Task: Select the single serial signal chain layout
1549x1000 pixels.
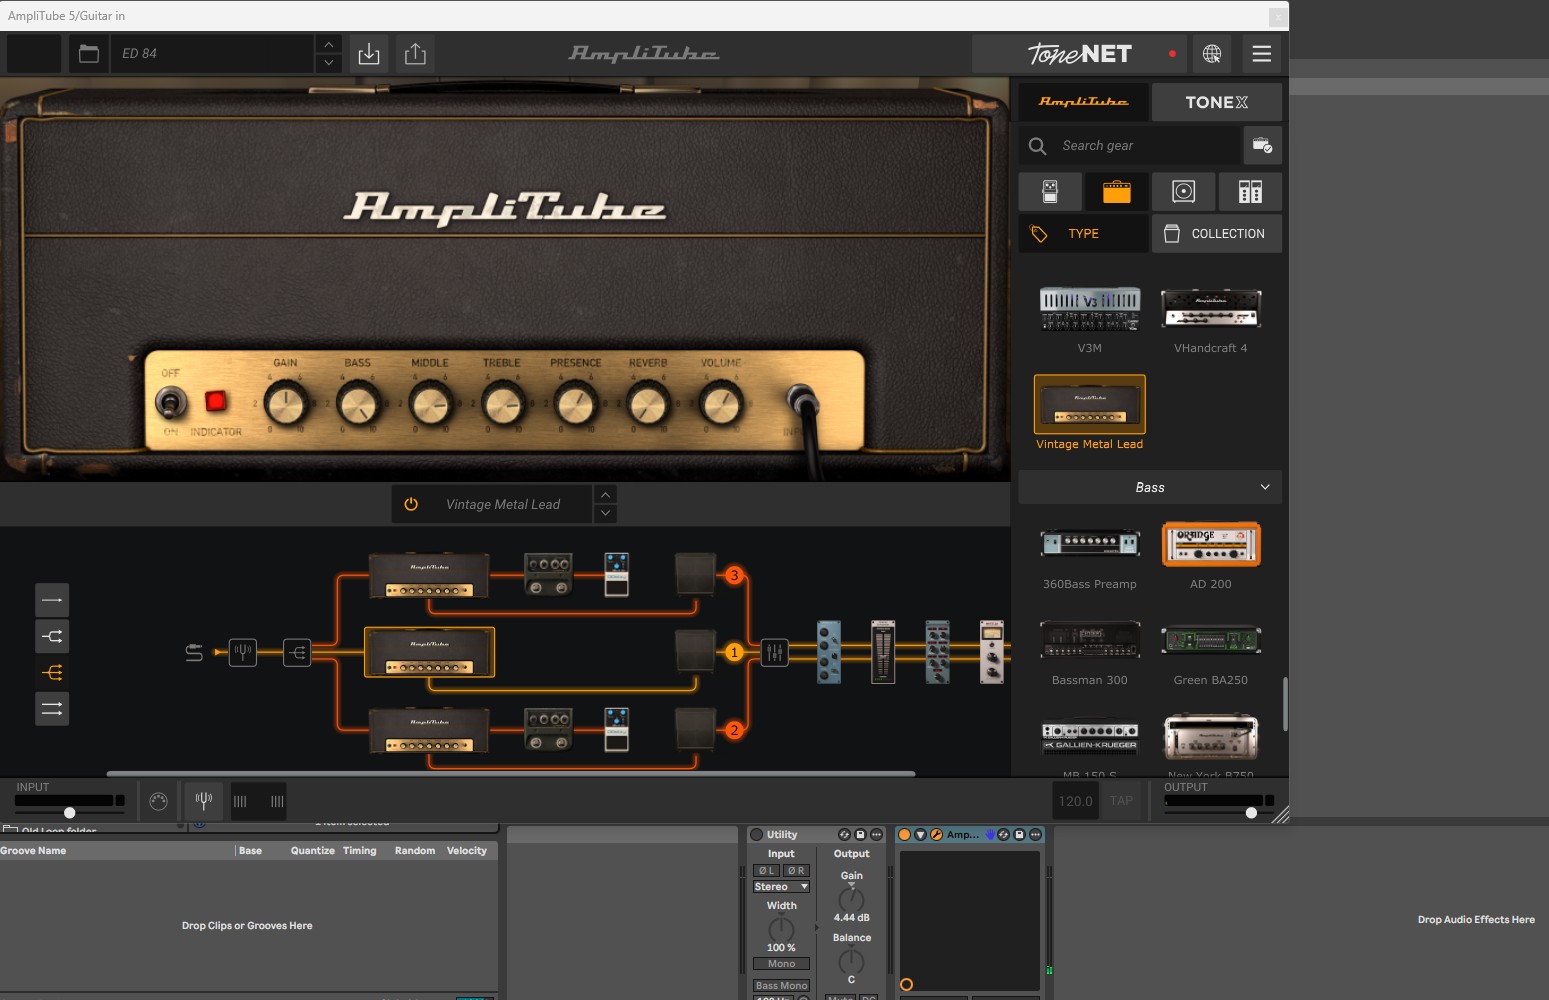Action: tap(52, 600)
